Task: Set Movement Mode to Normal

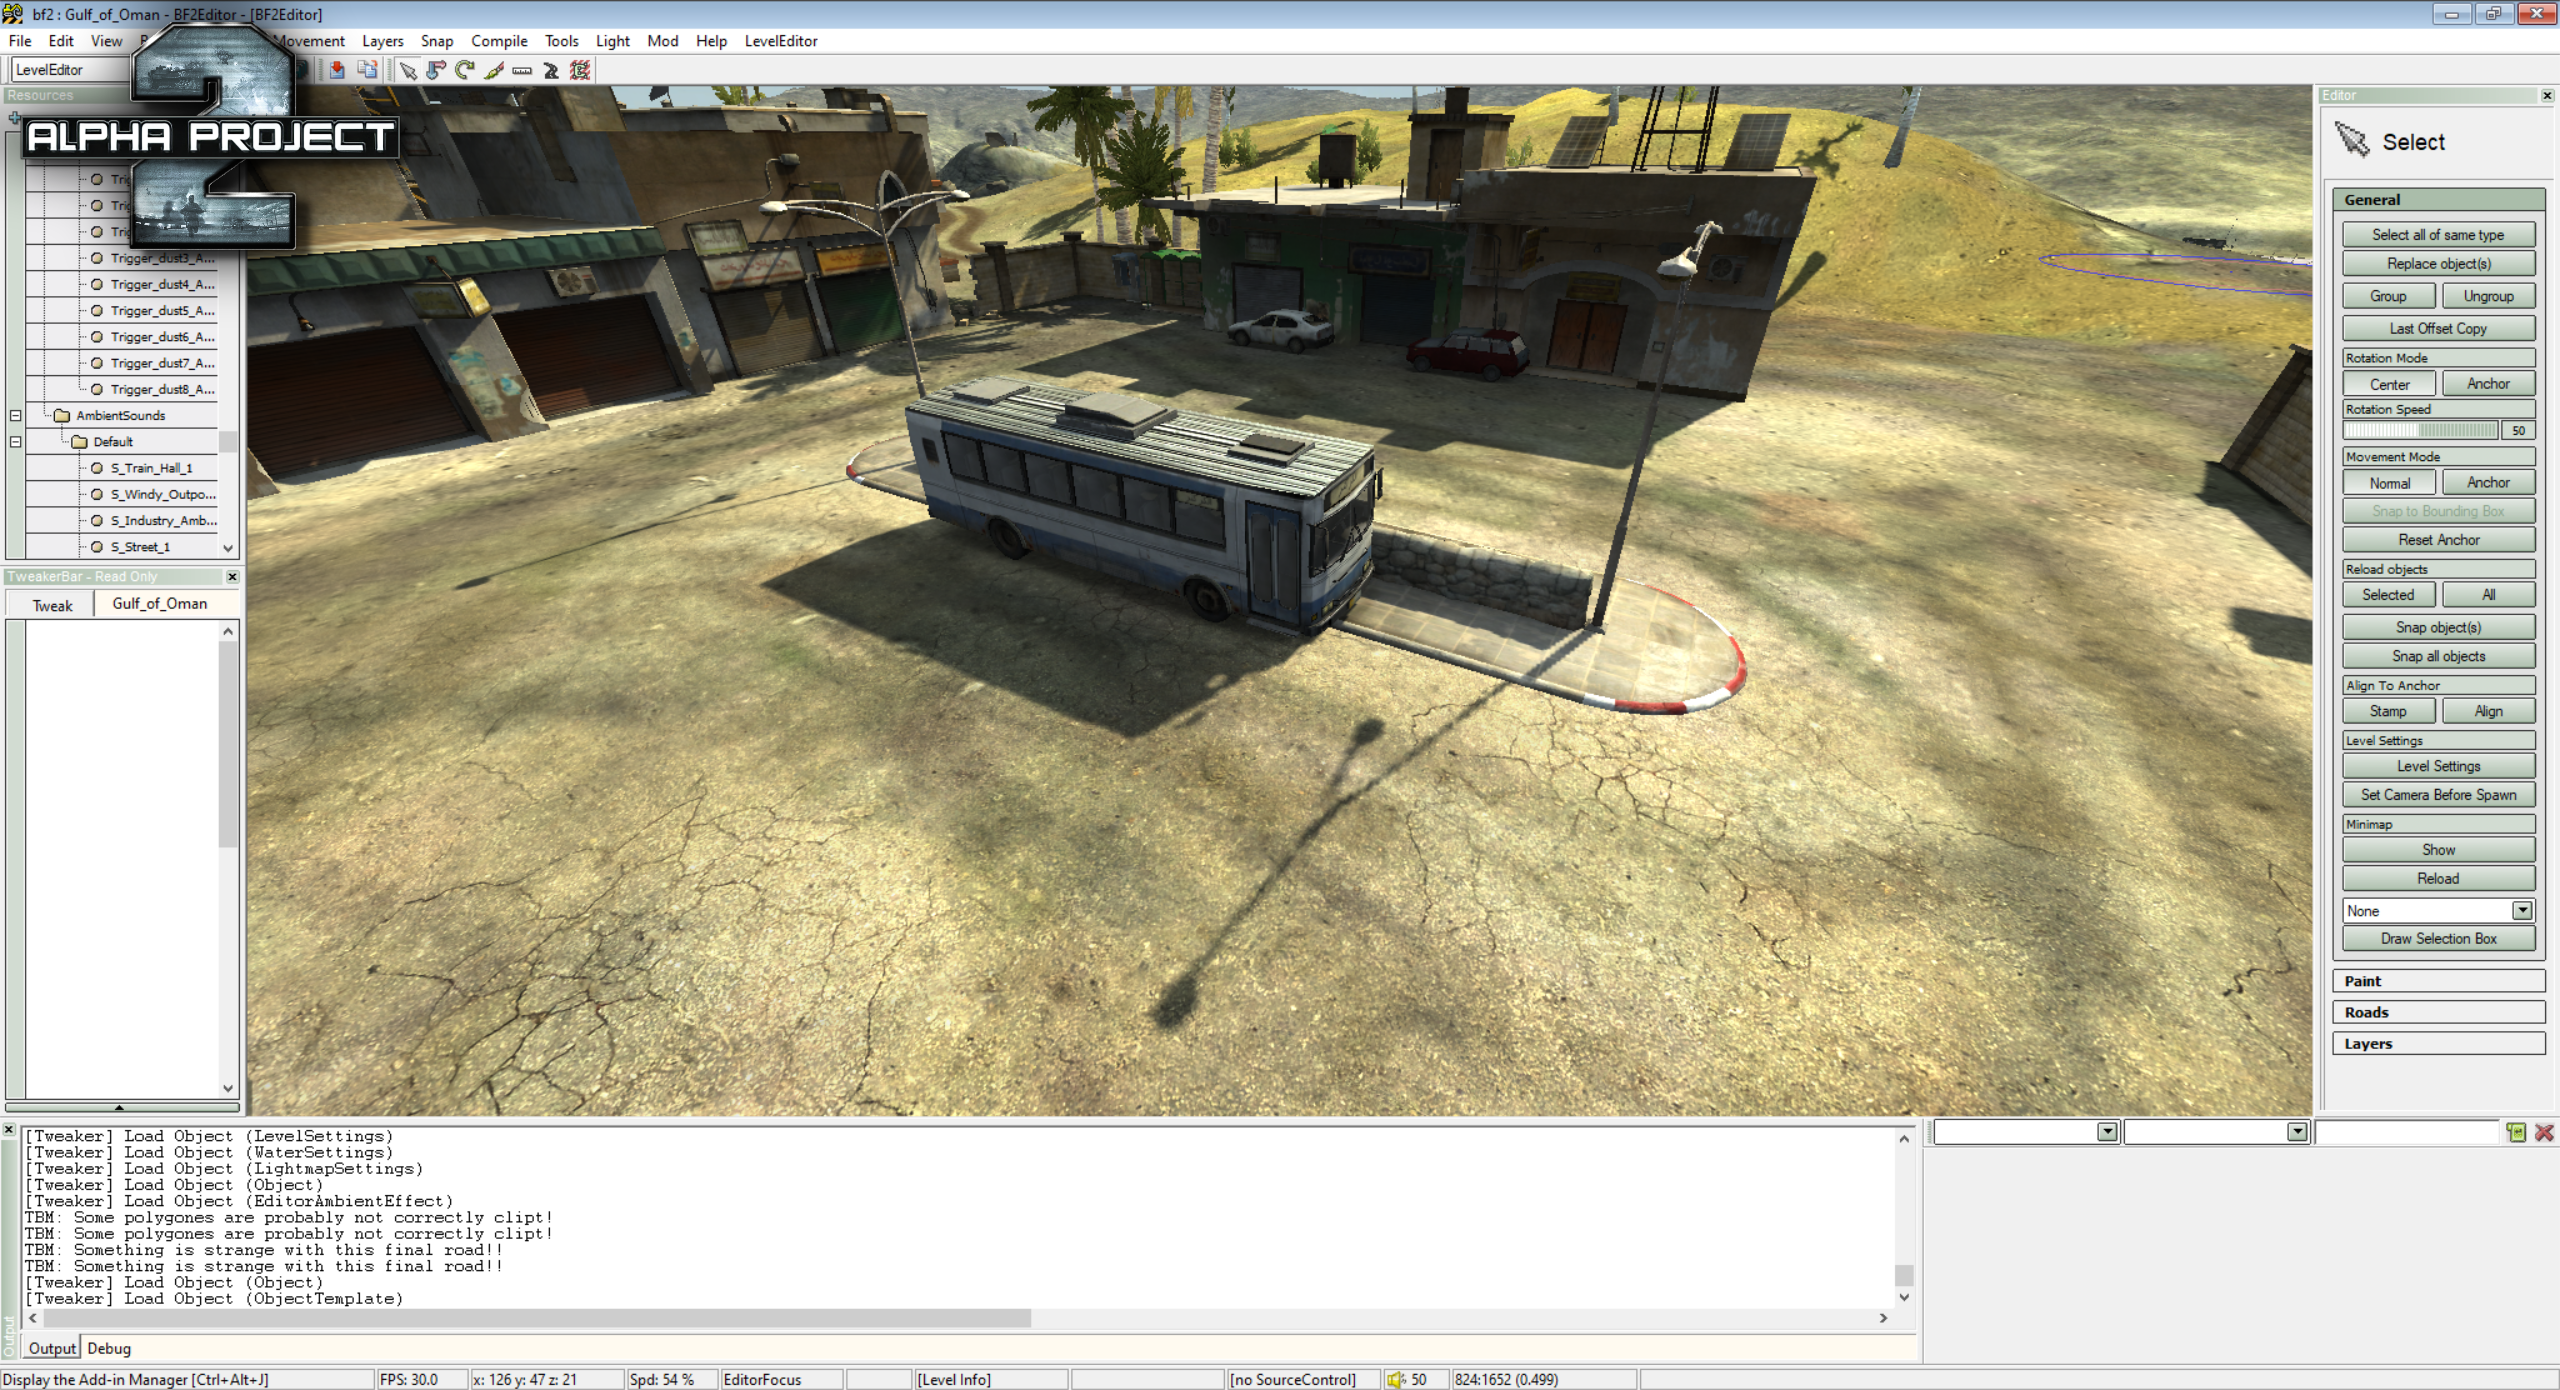Action: [x=2388, y=483]
